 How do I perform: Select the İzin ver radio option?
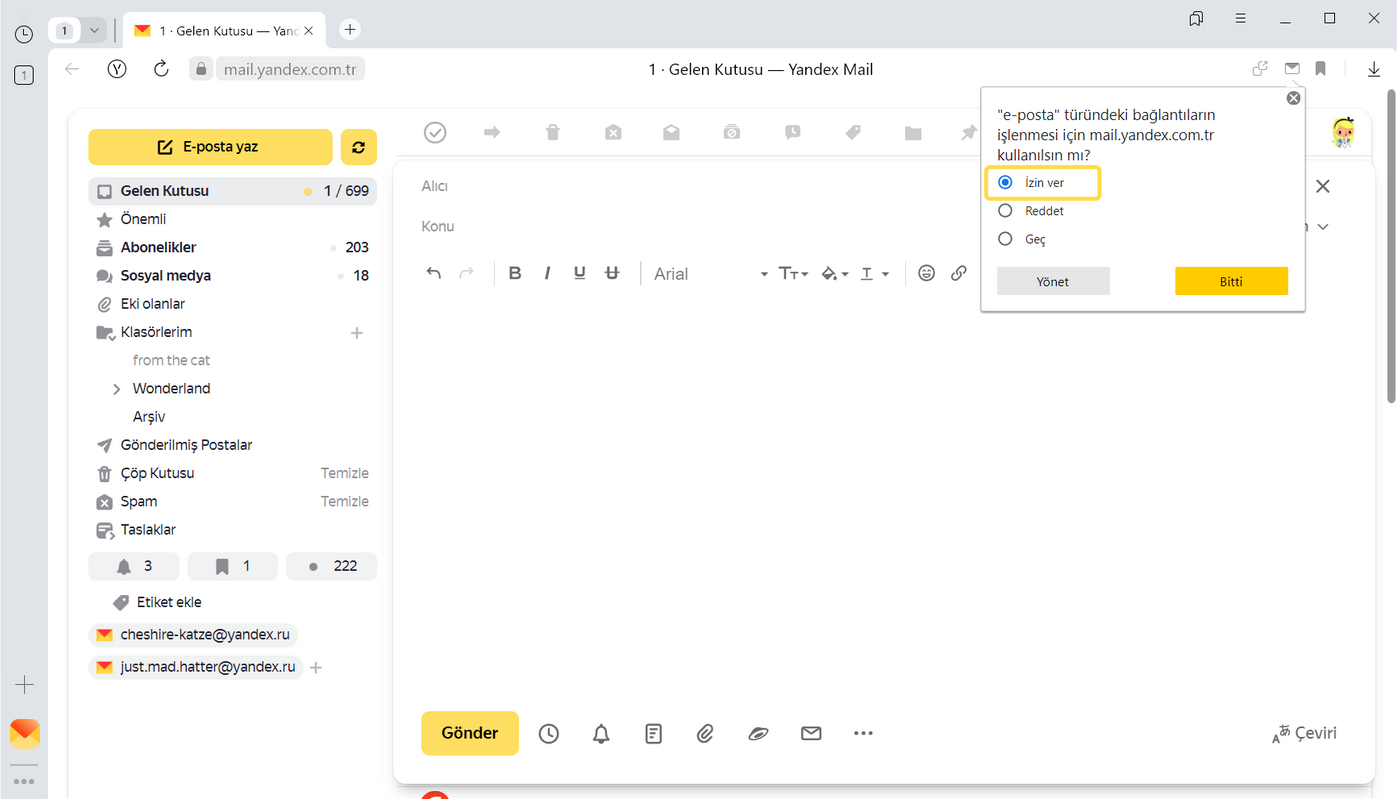pyautogui.click(x=1006, y=183)
